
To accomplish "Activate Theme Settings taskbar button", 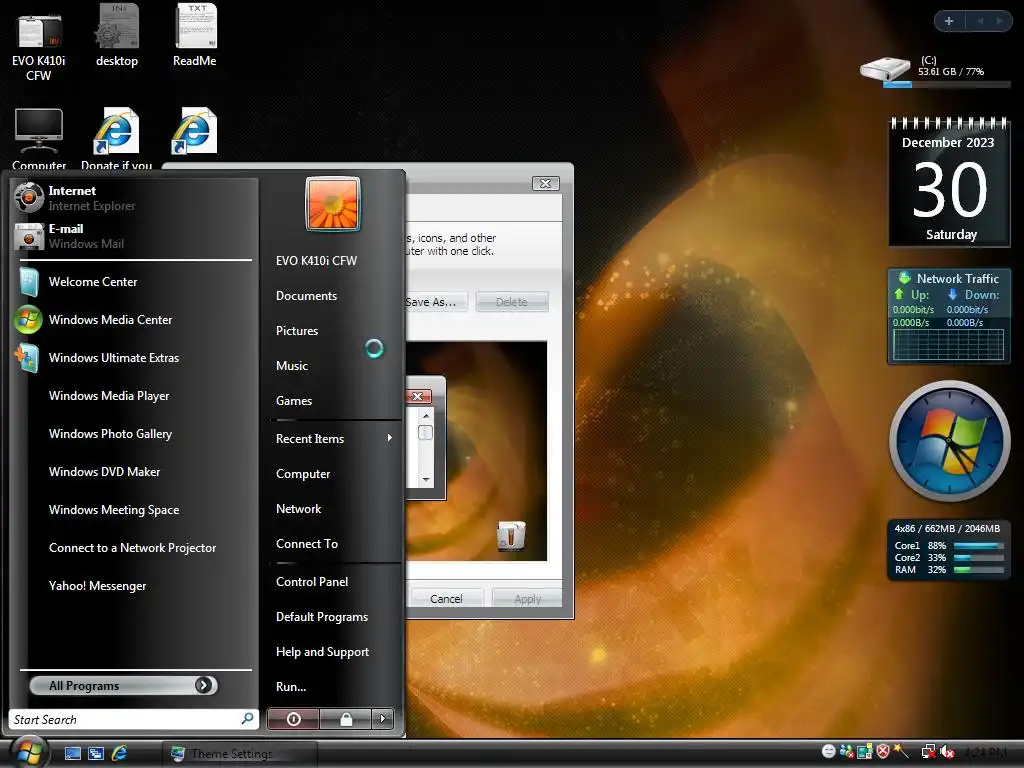I will (240, 754).
